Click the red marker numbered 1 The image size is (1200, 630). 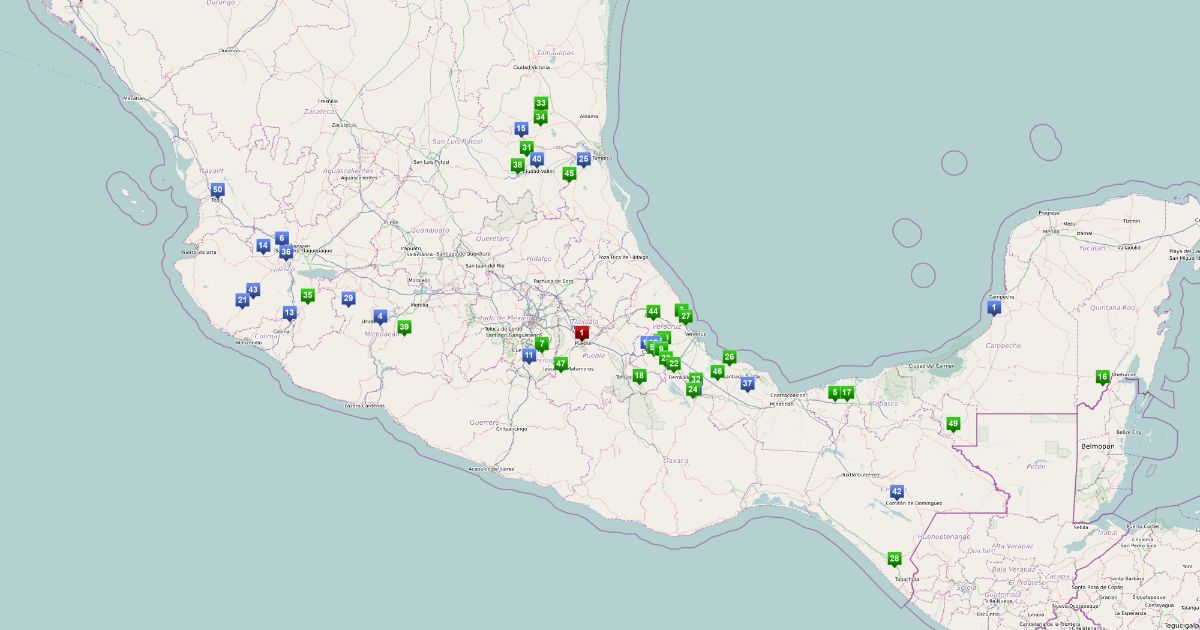581,333
